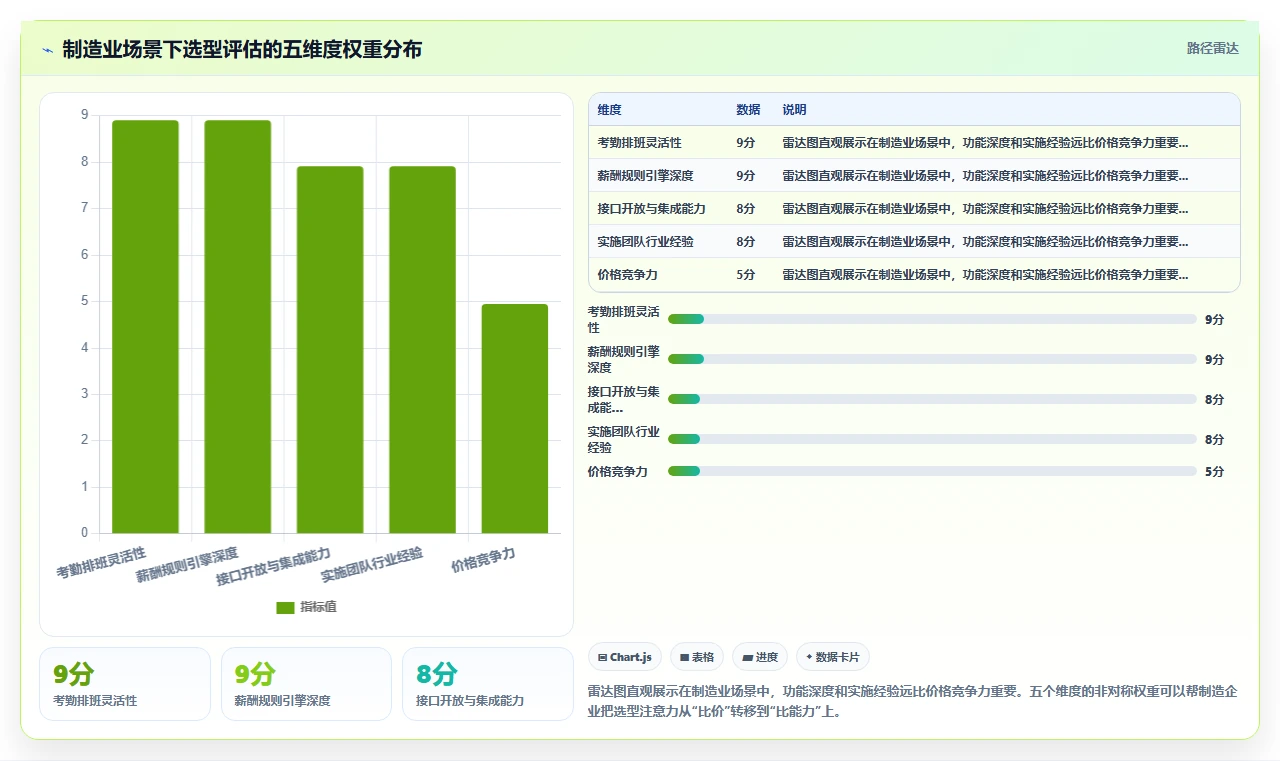Click the 说明 column header
1280x761 pixels.
tap(794, 110)
